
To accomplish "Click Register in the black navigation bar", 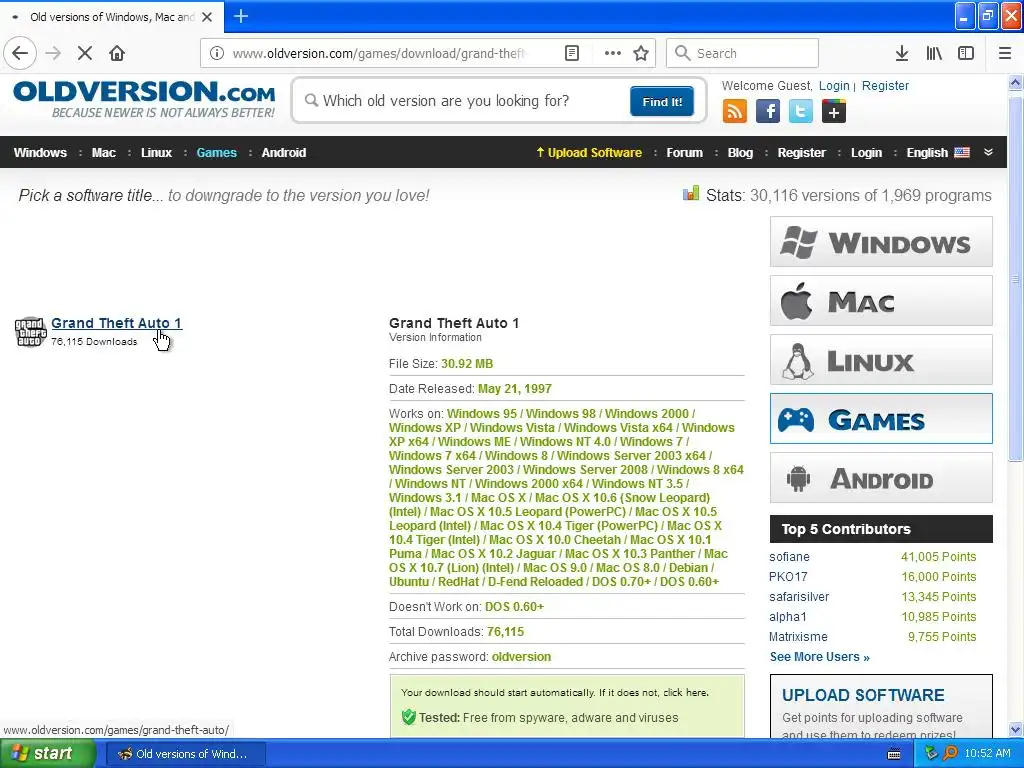I will click(801, 152).
